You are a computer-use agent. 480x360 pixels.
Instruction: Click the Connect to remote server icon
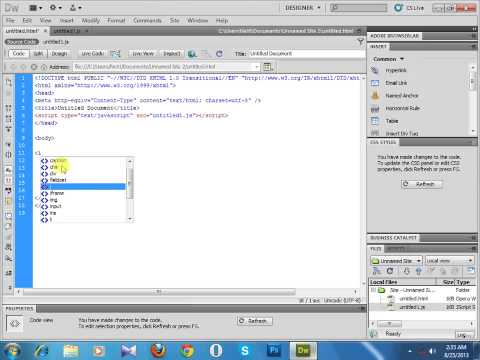pyautogui.click(x=376, y=271)
